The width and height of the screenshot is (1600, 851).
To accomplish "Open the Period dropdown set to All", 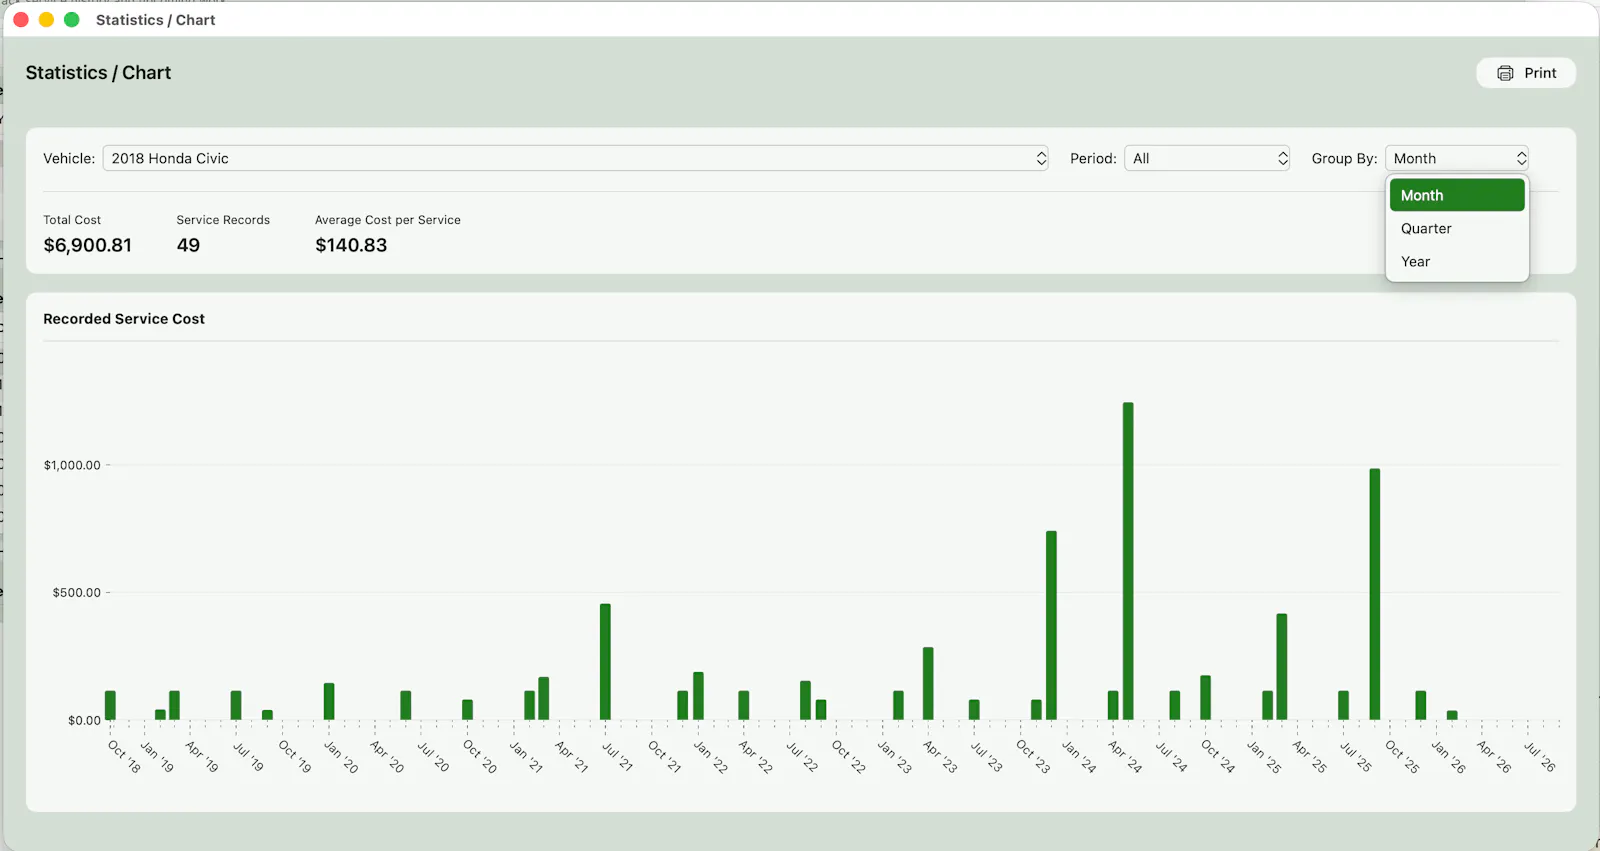I will (1207, 158).
